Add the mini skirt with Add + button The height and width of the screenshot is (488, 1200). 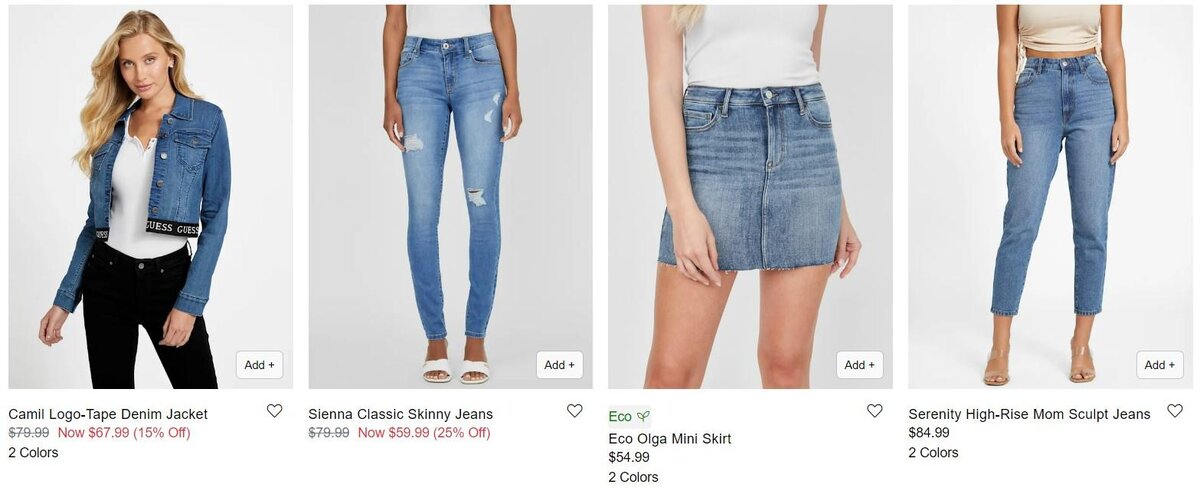click(860, 365)
